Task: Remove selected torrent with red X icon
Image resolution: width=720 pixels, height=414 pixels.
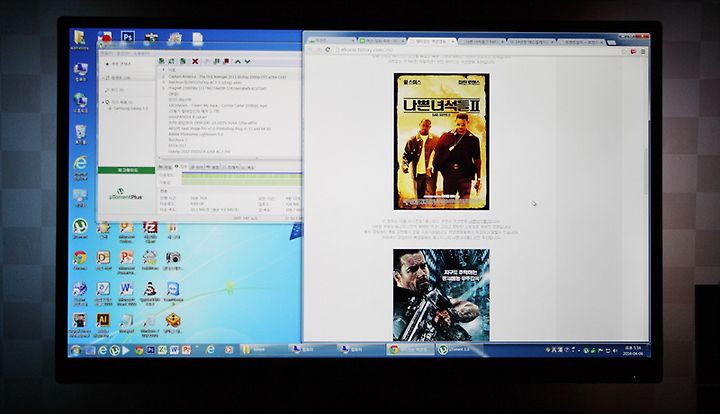Action: (195, 61)
